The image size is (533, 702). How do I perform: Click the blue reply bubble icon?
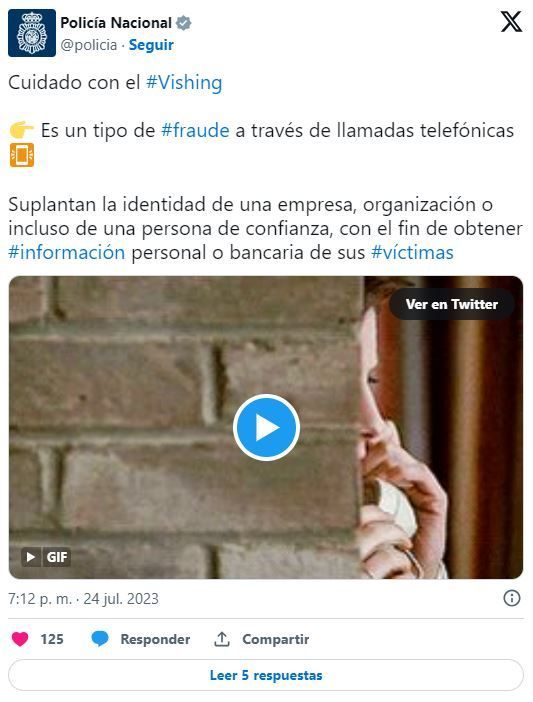pyautogui.click(x=100, y=639)
